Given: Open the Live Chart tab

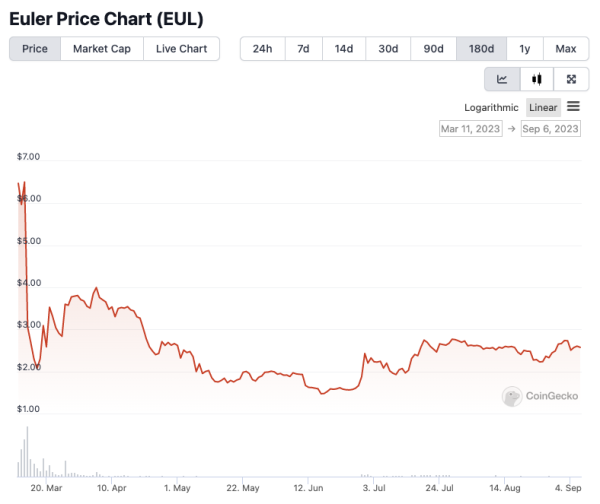Looking at the screenshot, I should [x=181, y=49].
